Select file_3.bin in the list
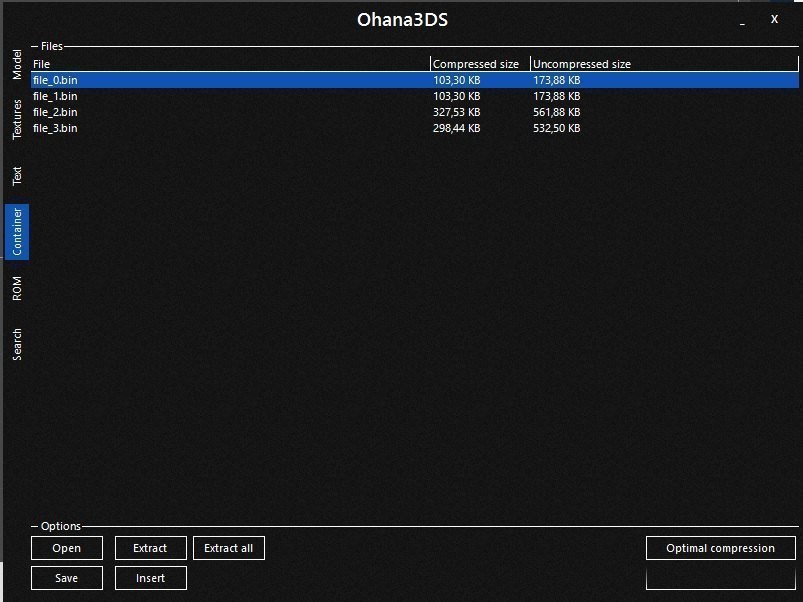 point(415,128)
